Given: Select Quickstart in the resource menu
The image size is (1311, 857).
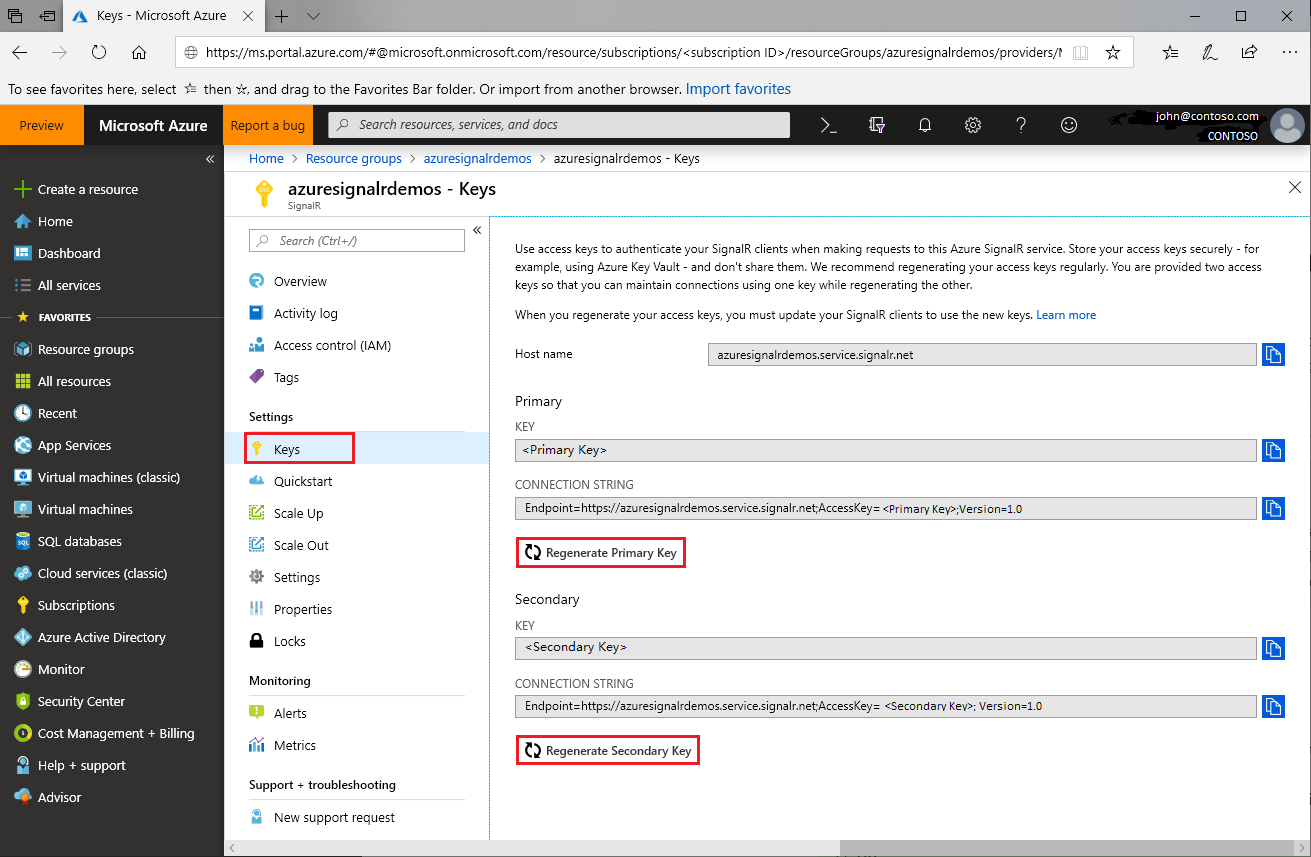Looking at the screenshot, I should [303, 481].
